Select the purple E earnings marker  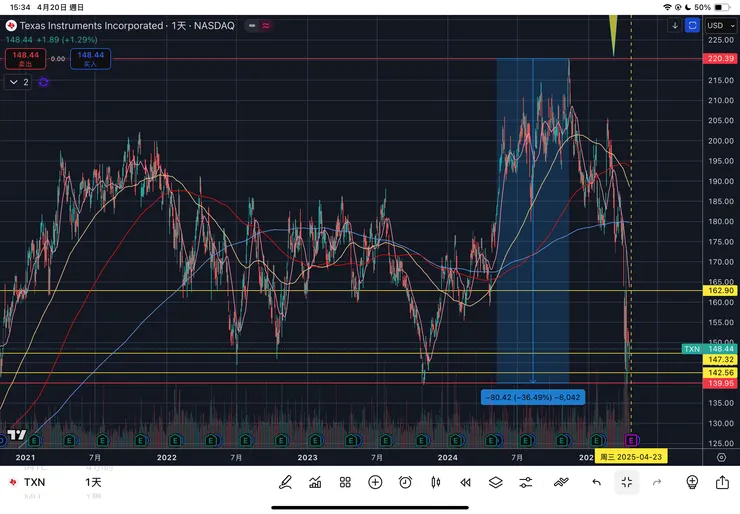(x=631, y=440)
